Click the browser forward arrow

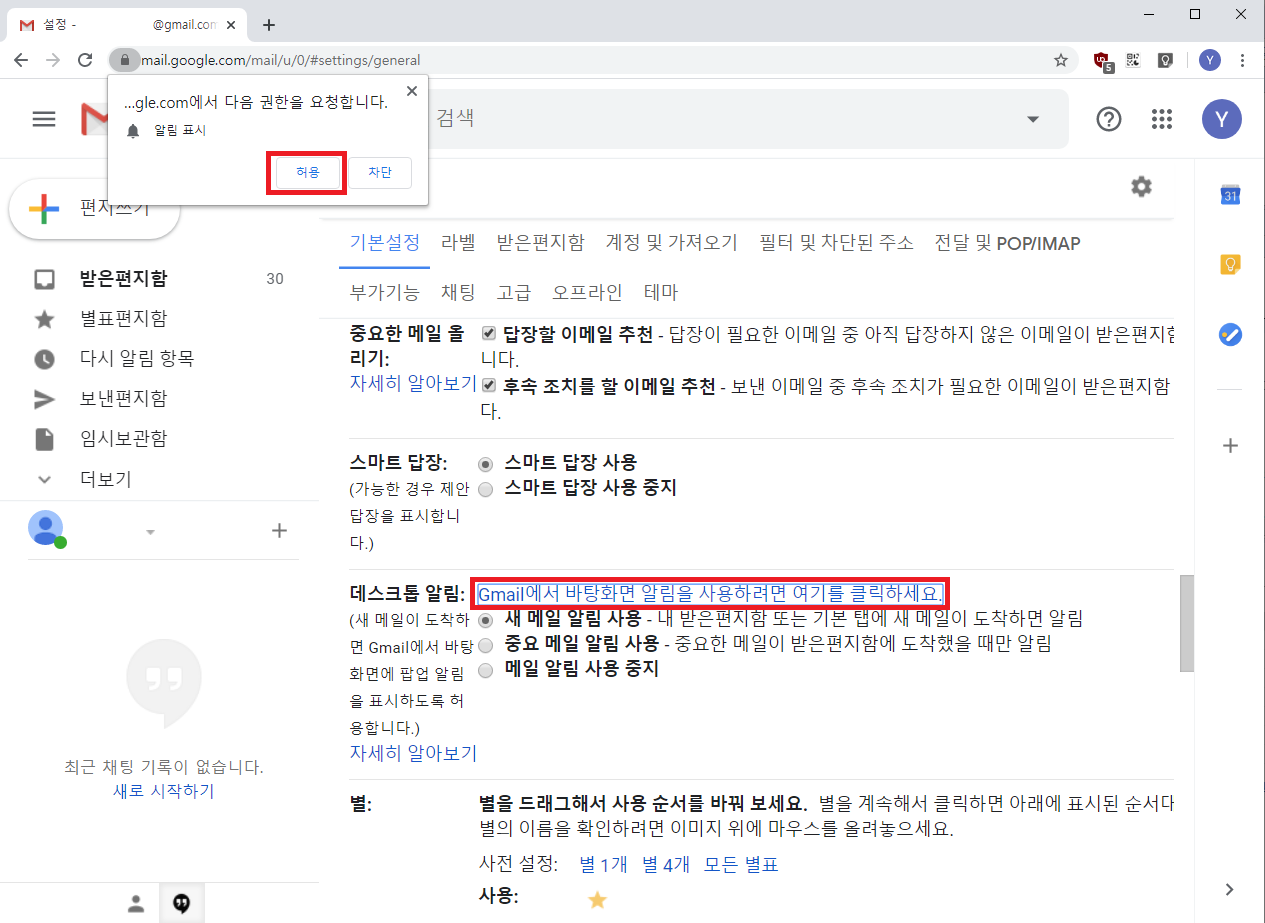53,60
